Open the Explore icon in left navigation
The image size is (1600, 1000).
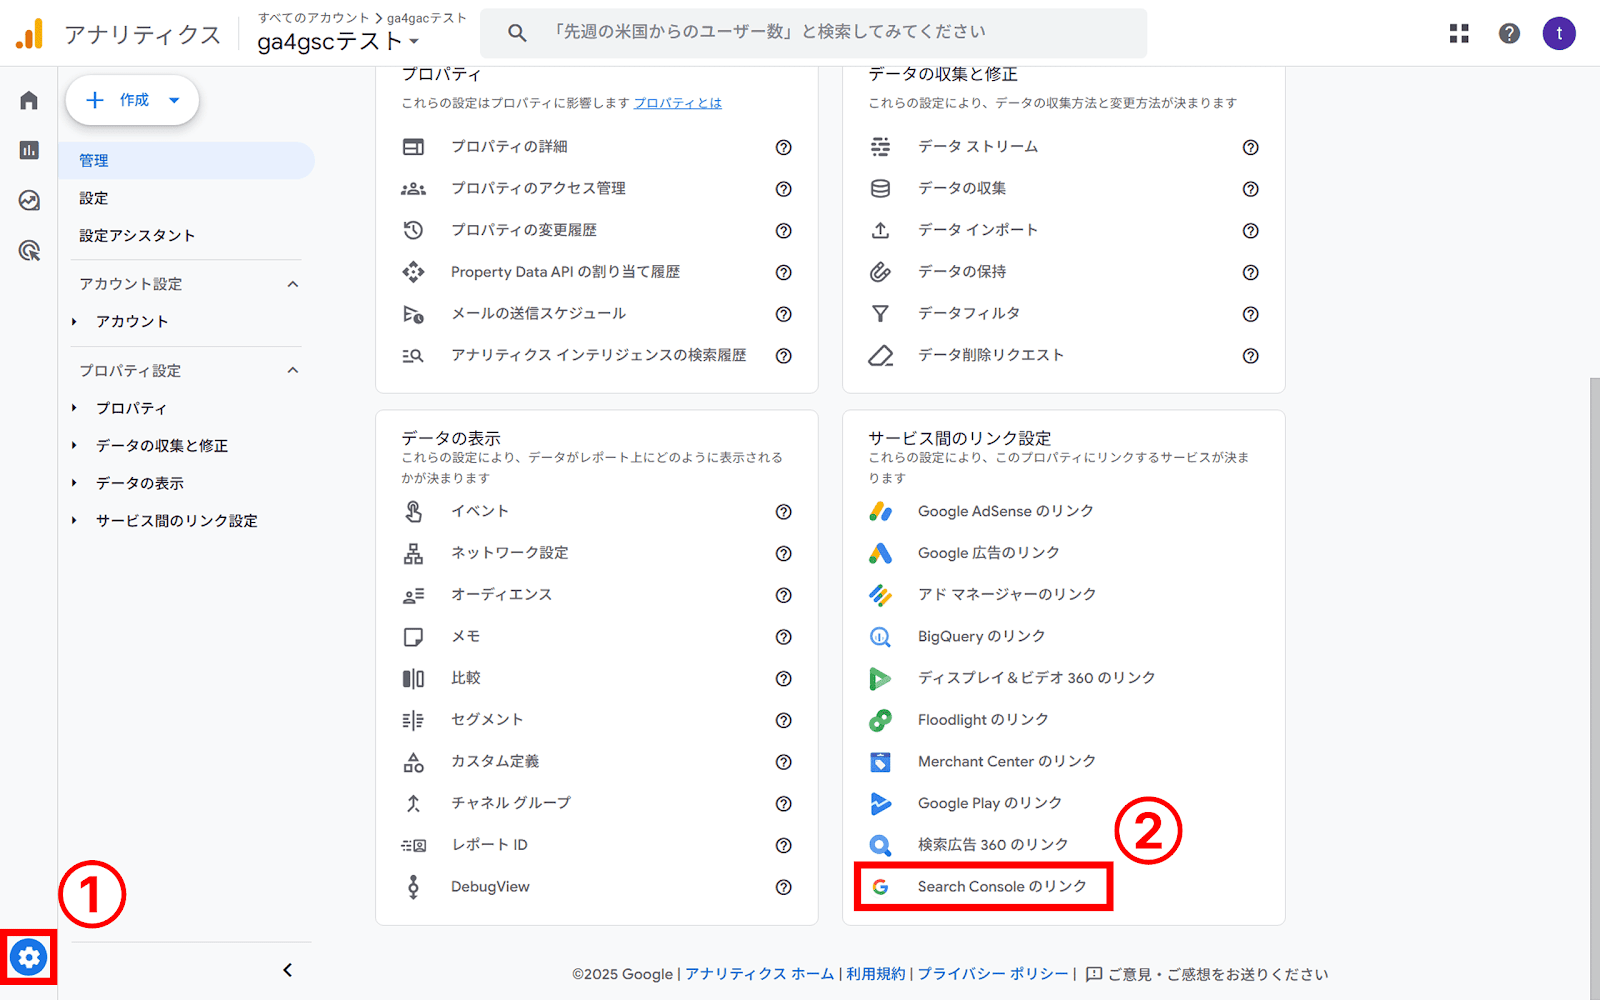tap(28, 201)
